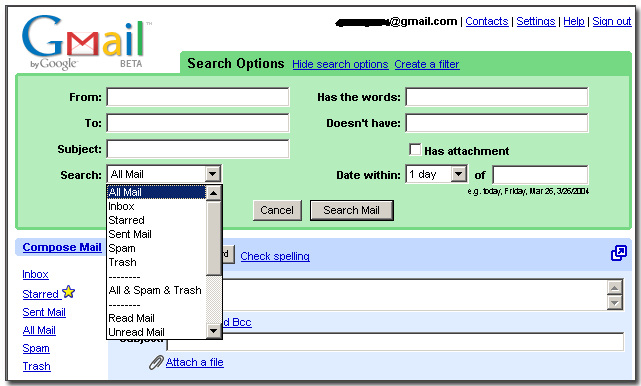Open the Help link
This screenshot has width=641, height=386.
(x=574, y=21)
